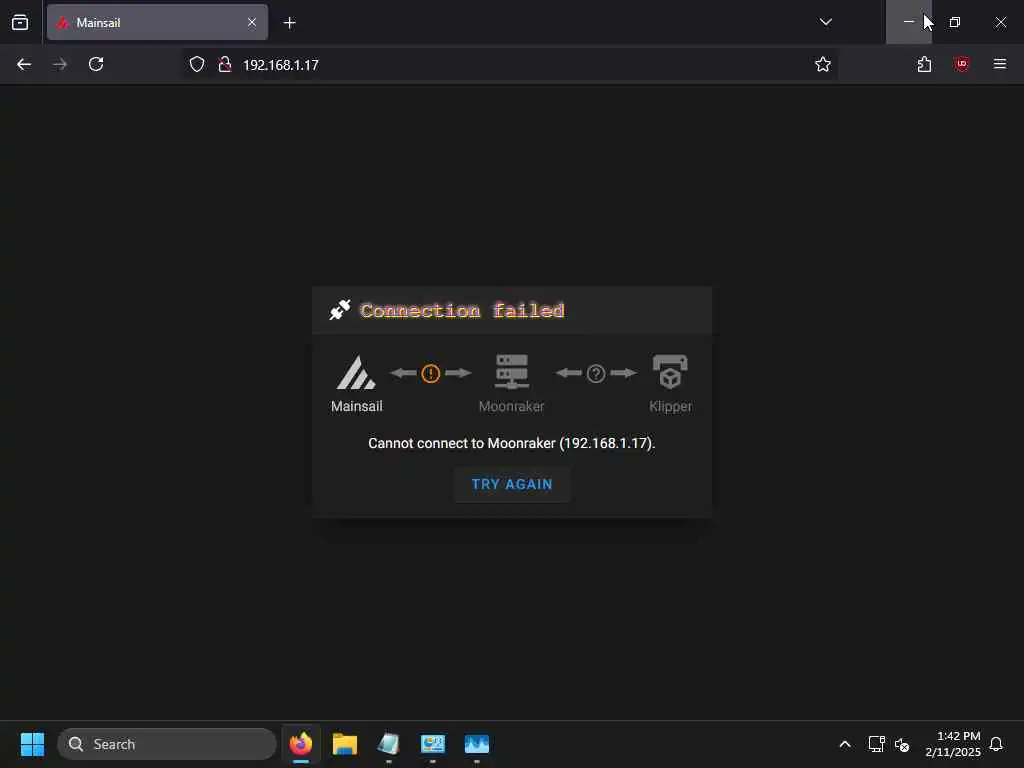Viewport: 1024px width, 768px height.
Task: Click the muted volume tray icon
Action: 902,744
